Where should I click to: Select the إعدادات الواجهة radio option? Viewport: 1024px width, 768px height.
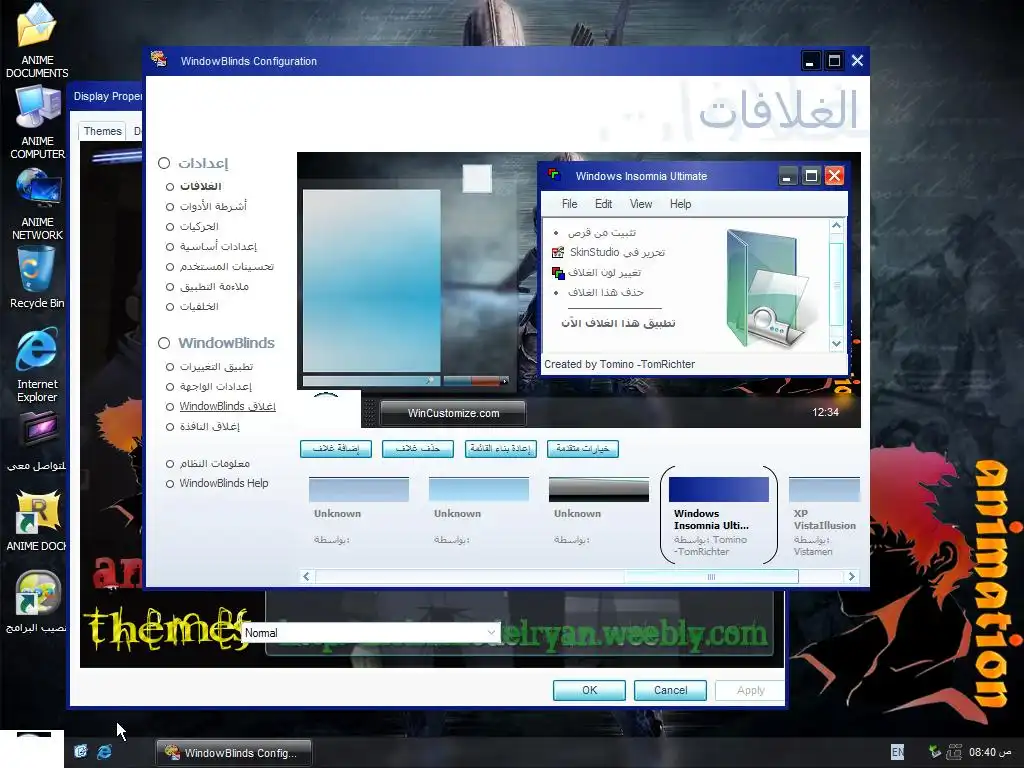[170, 387]
